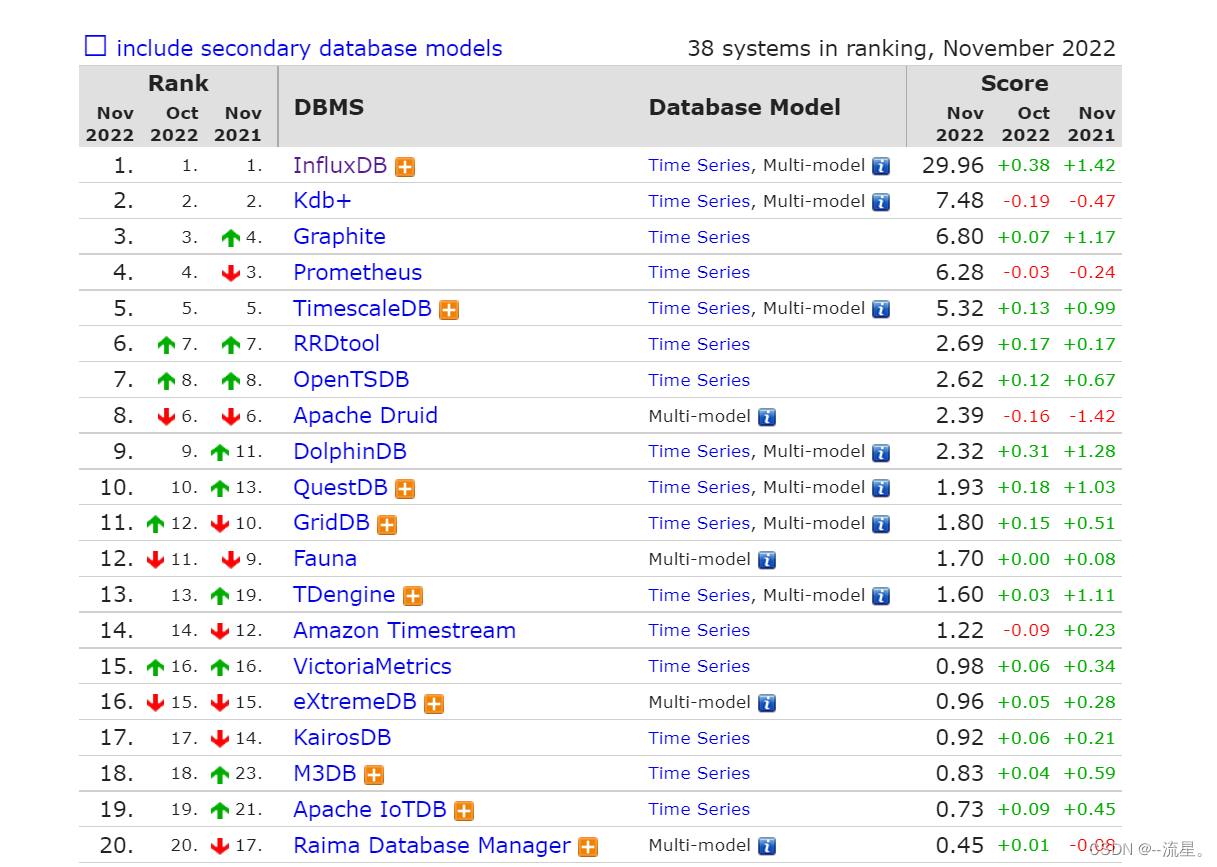Open the Apache Druid link
This screenshot has width=1217, height=867.
point(365,416)
